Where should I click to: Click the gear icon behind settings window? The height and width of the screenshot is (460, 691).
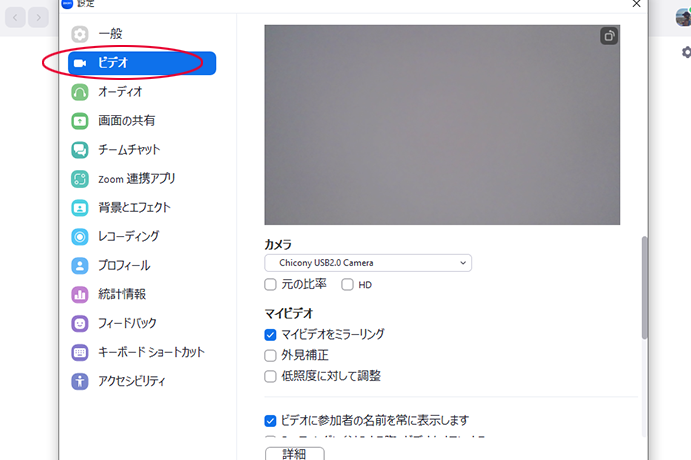click(686, 52)
